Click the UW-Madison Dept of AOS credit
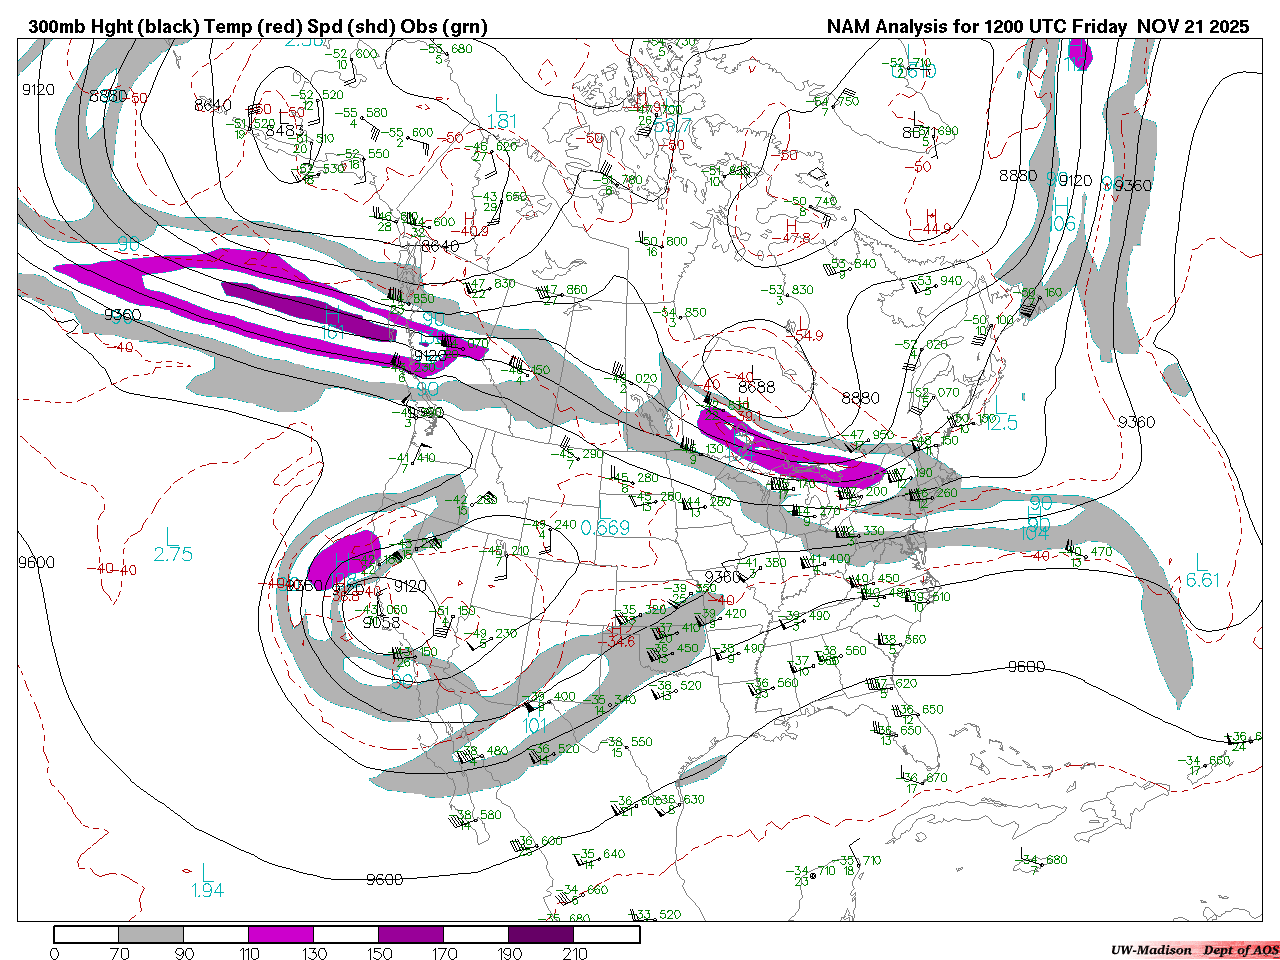The image size is (1280, 960). 1194,950
